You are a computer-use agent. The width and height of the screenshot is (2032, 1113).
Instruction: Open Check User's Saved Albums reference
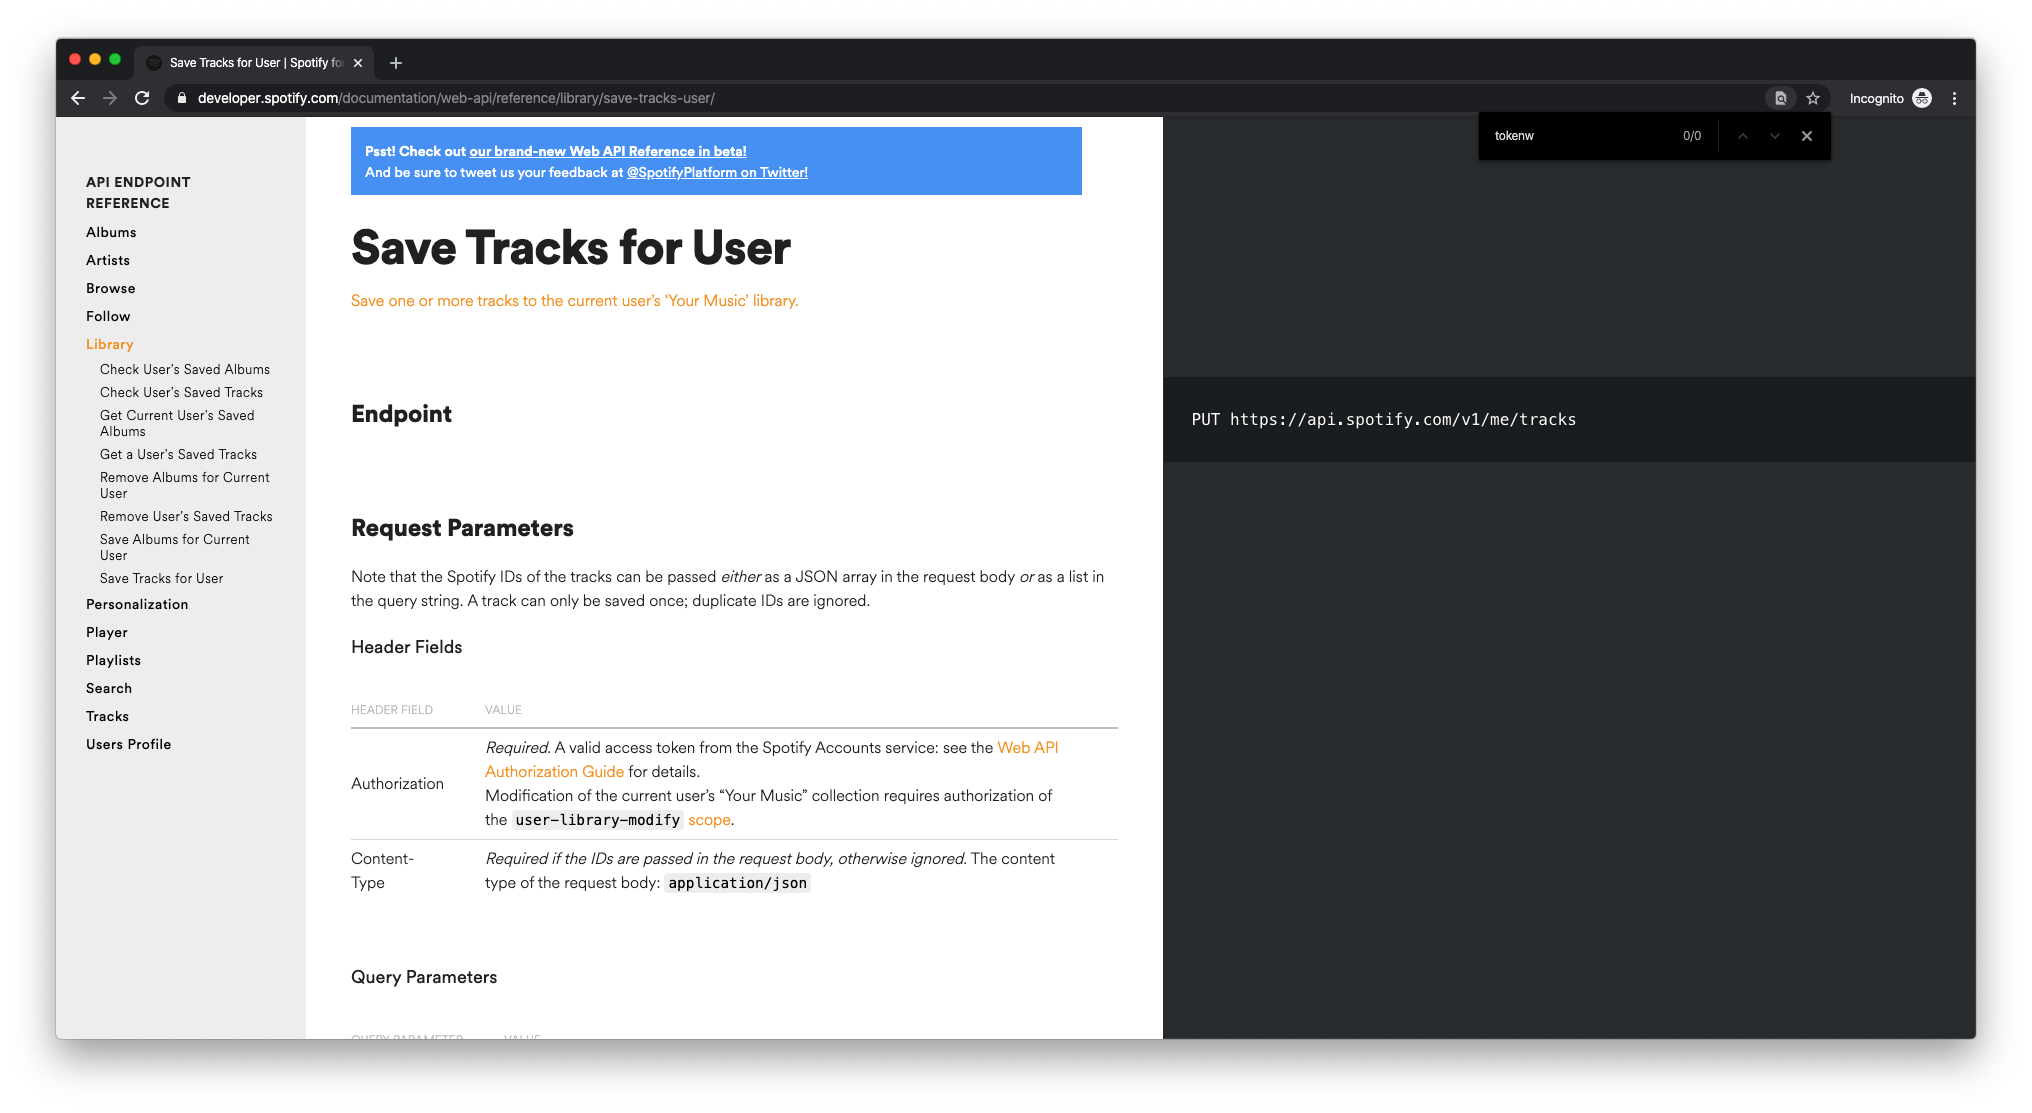pos(185,369)
